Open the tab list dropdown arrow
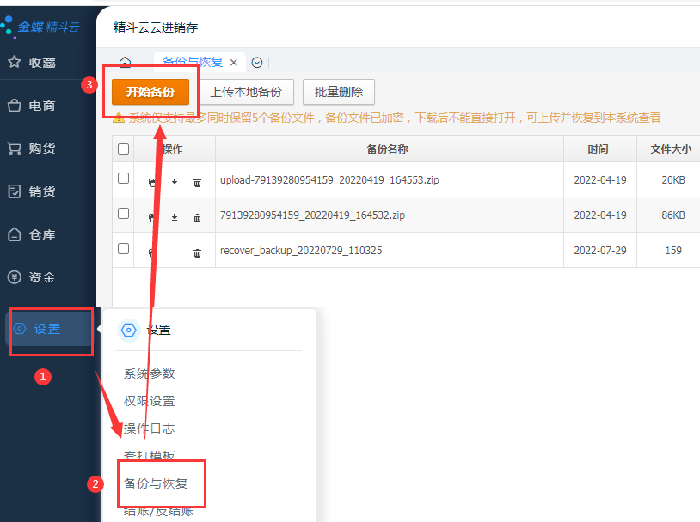The height and width of the screenshot is (522, 700). pyautogui.click(x=257, y=62)
